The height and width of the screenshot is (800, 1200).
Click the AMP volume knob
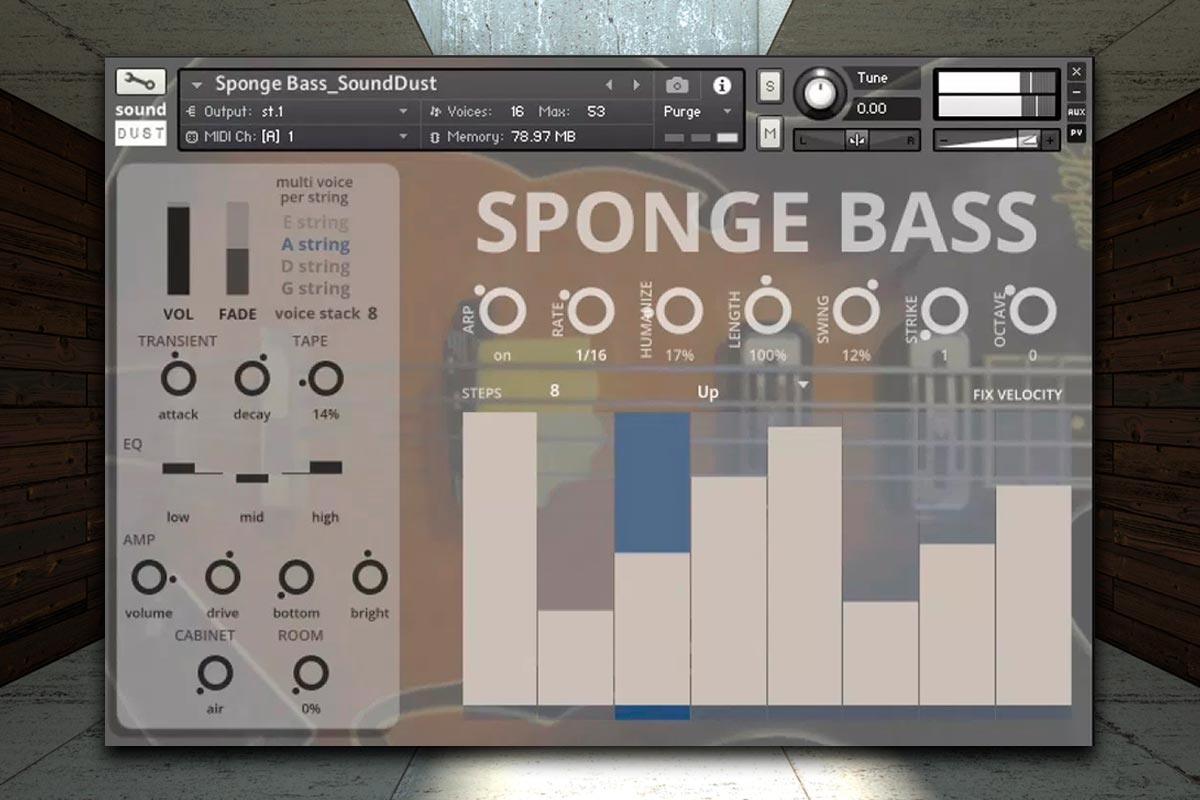pyautogui.click(x=149, y=577)
